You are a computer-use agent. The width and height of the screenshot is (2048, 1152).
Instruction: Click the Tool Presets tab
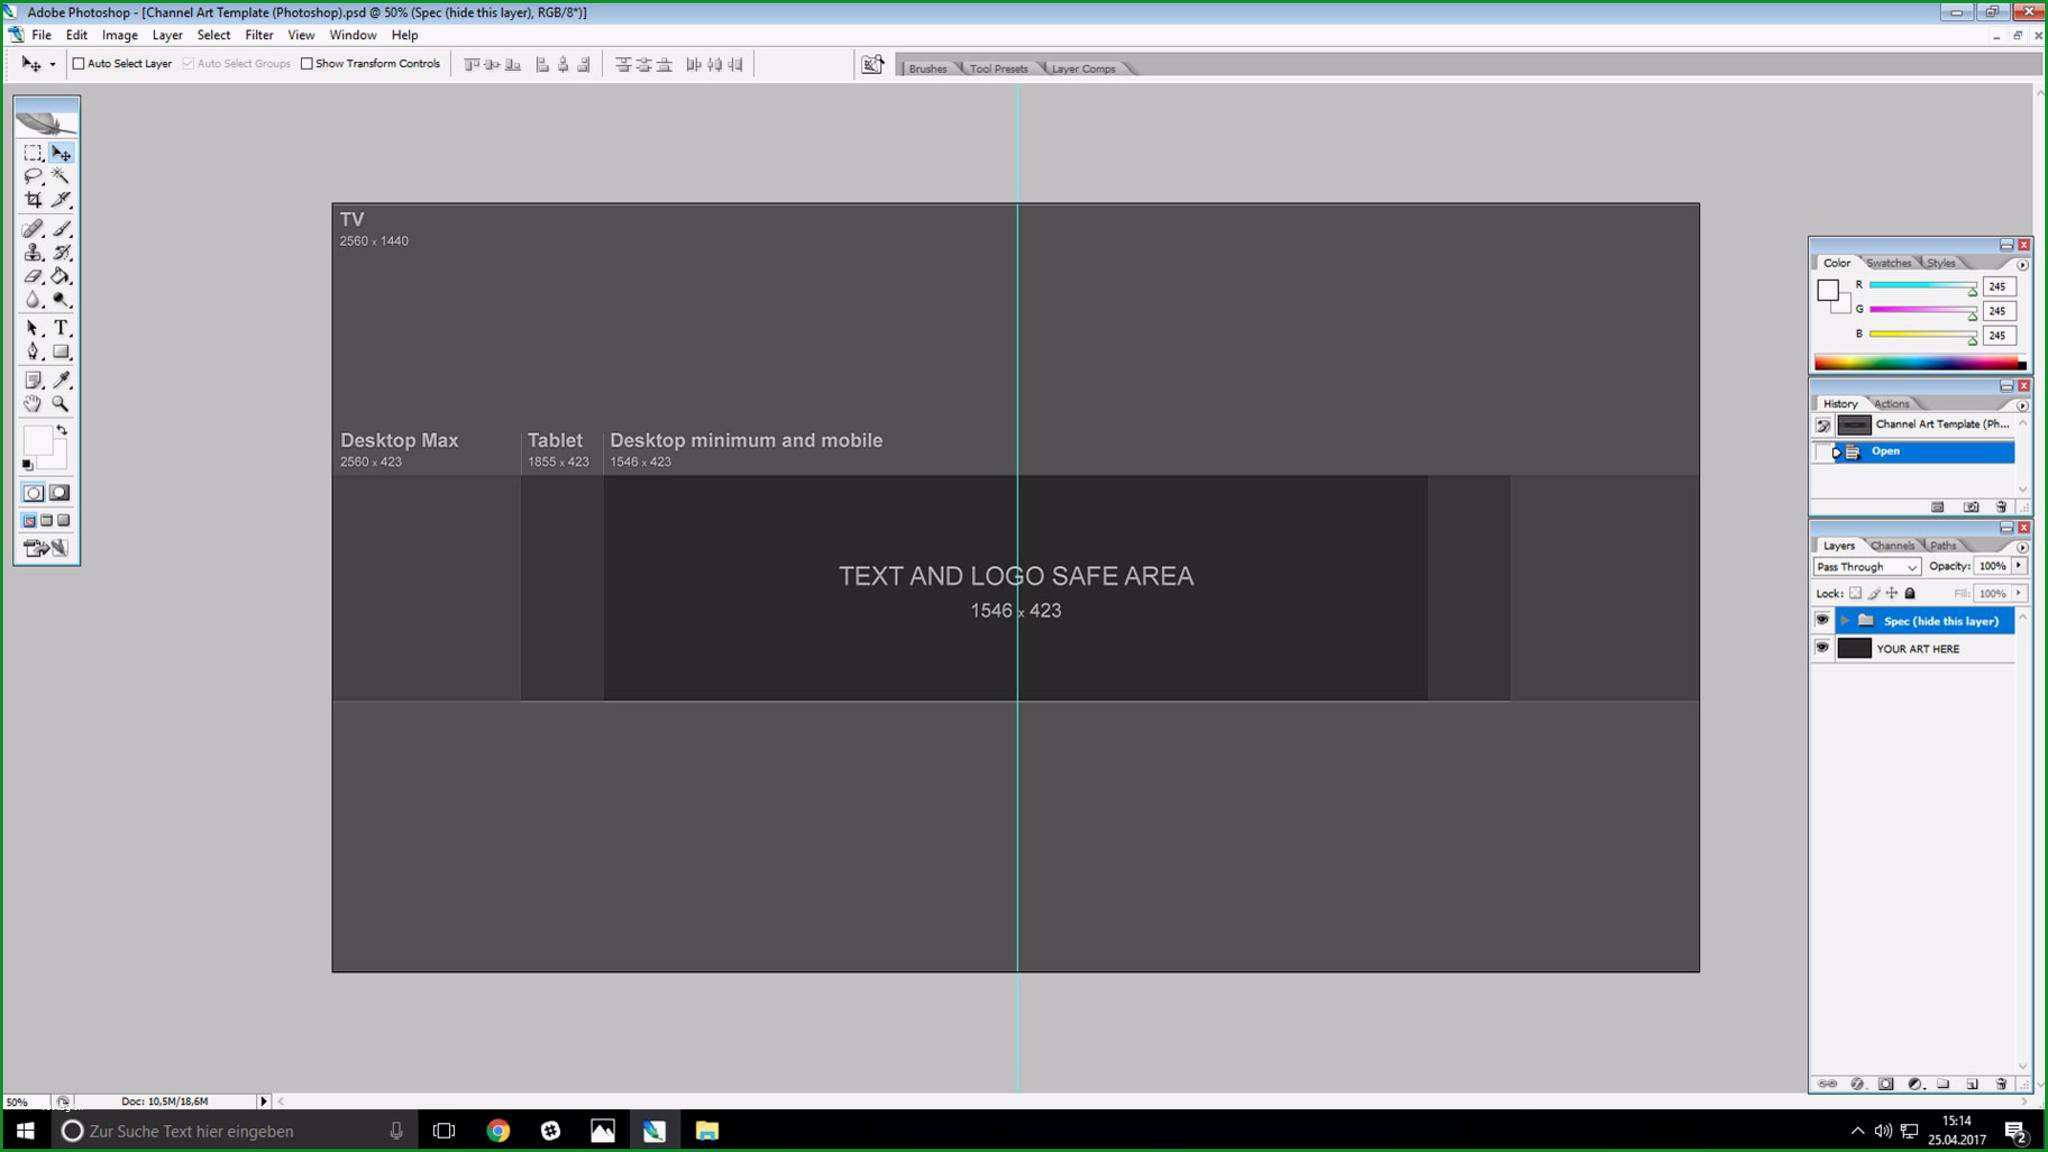[997, 68]
